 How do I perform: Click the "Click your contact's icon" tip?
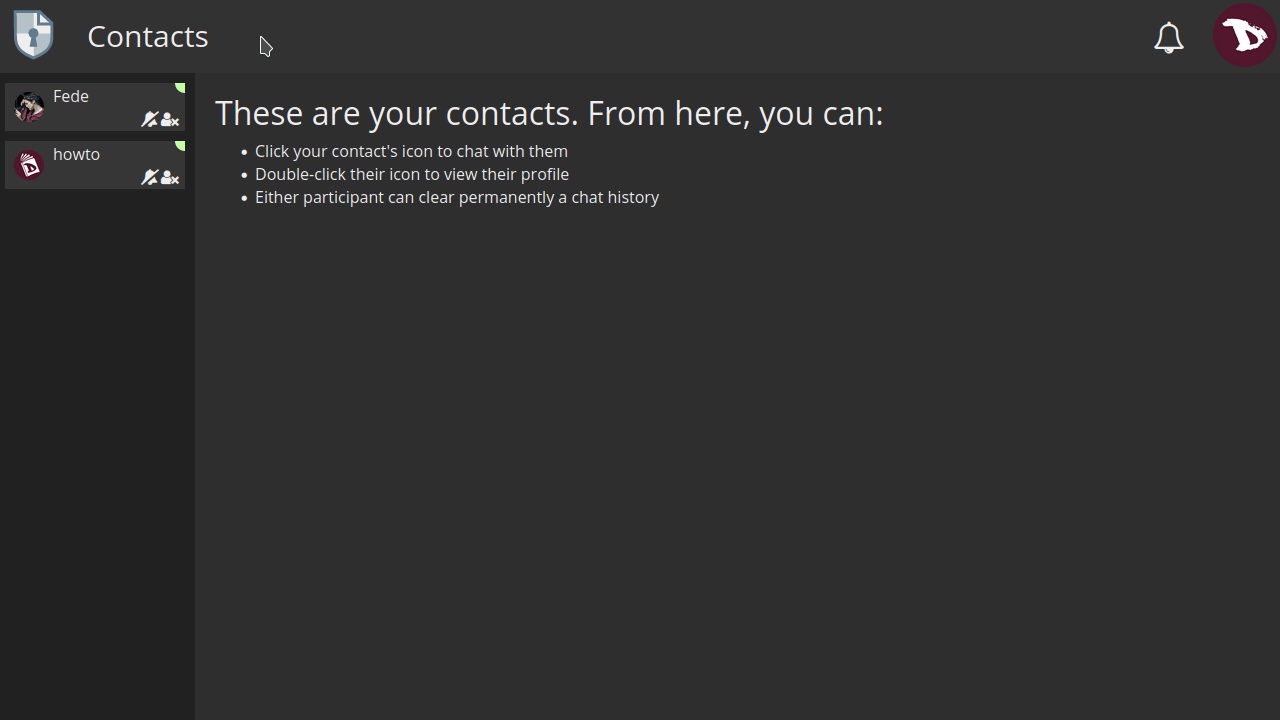tap(411, 151)
